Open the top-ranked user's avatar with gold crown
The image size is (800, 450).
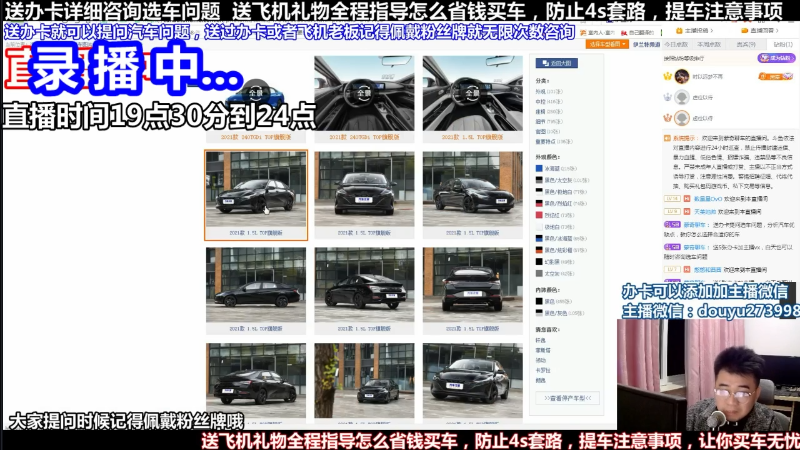point(682,77)
